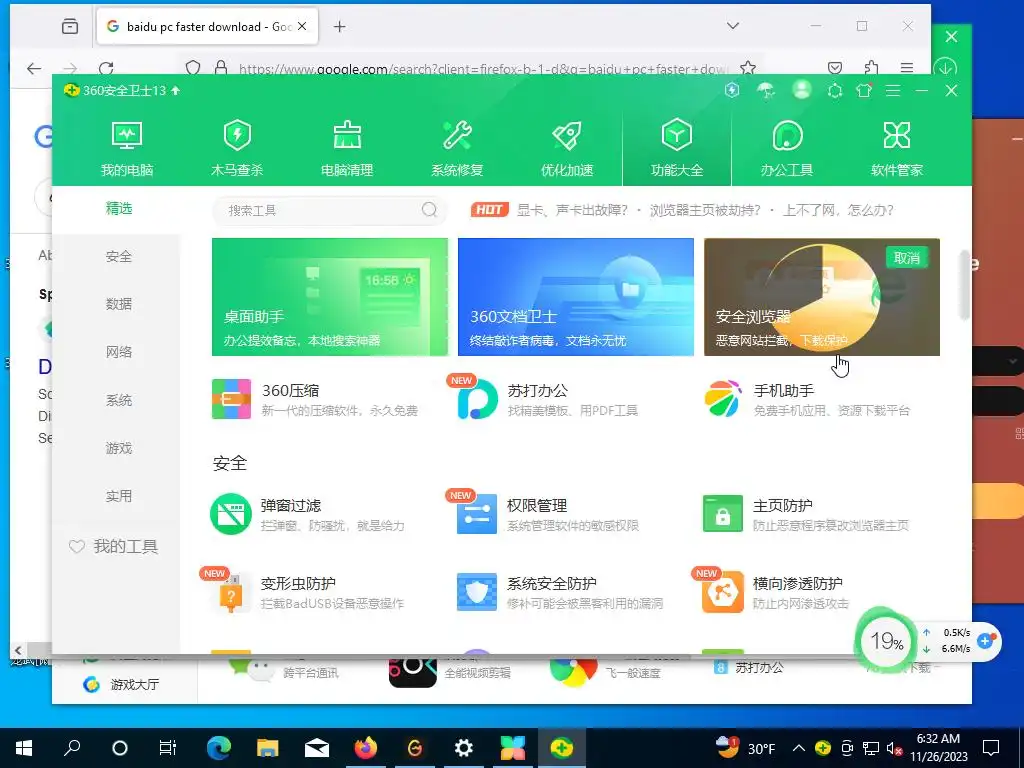Viewport: 1024px width, 768px height.
Task: Open 电脑清理 cleanup section
Action: click(347, 149)
